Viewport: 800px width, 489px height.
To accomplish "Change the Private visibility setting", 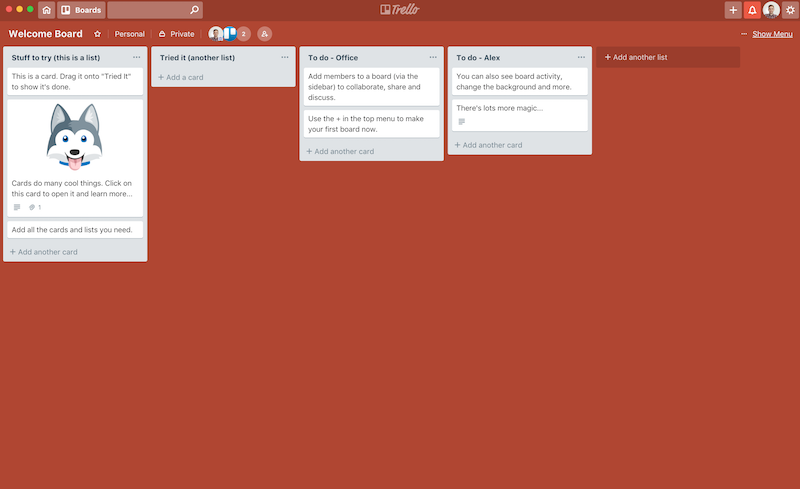I will click(x=177, y=34).
